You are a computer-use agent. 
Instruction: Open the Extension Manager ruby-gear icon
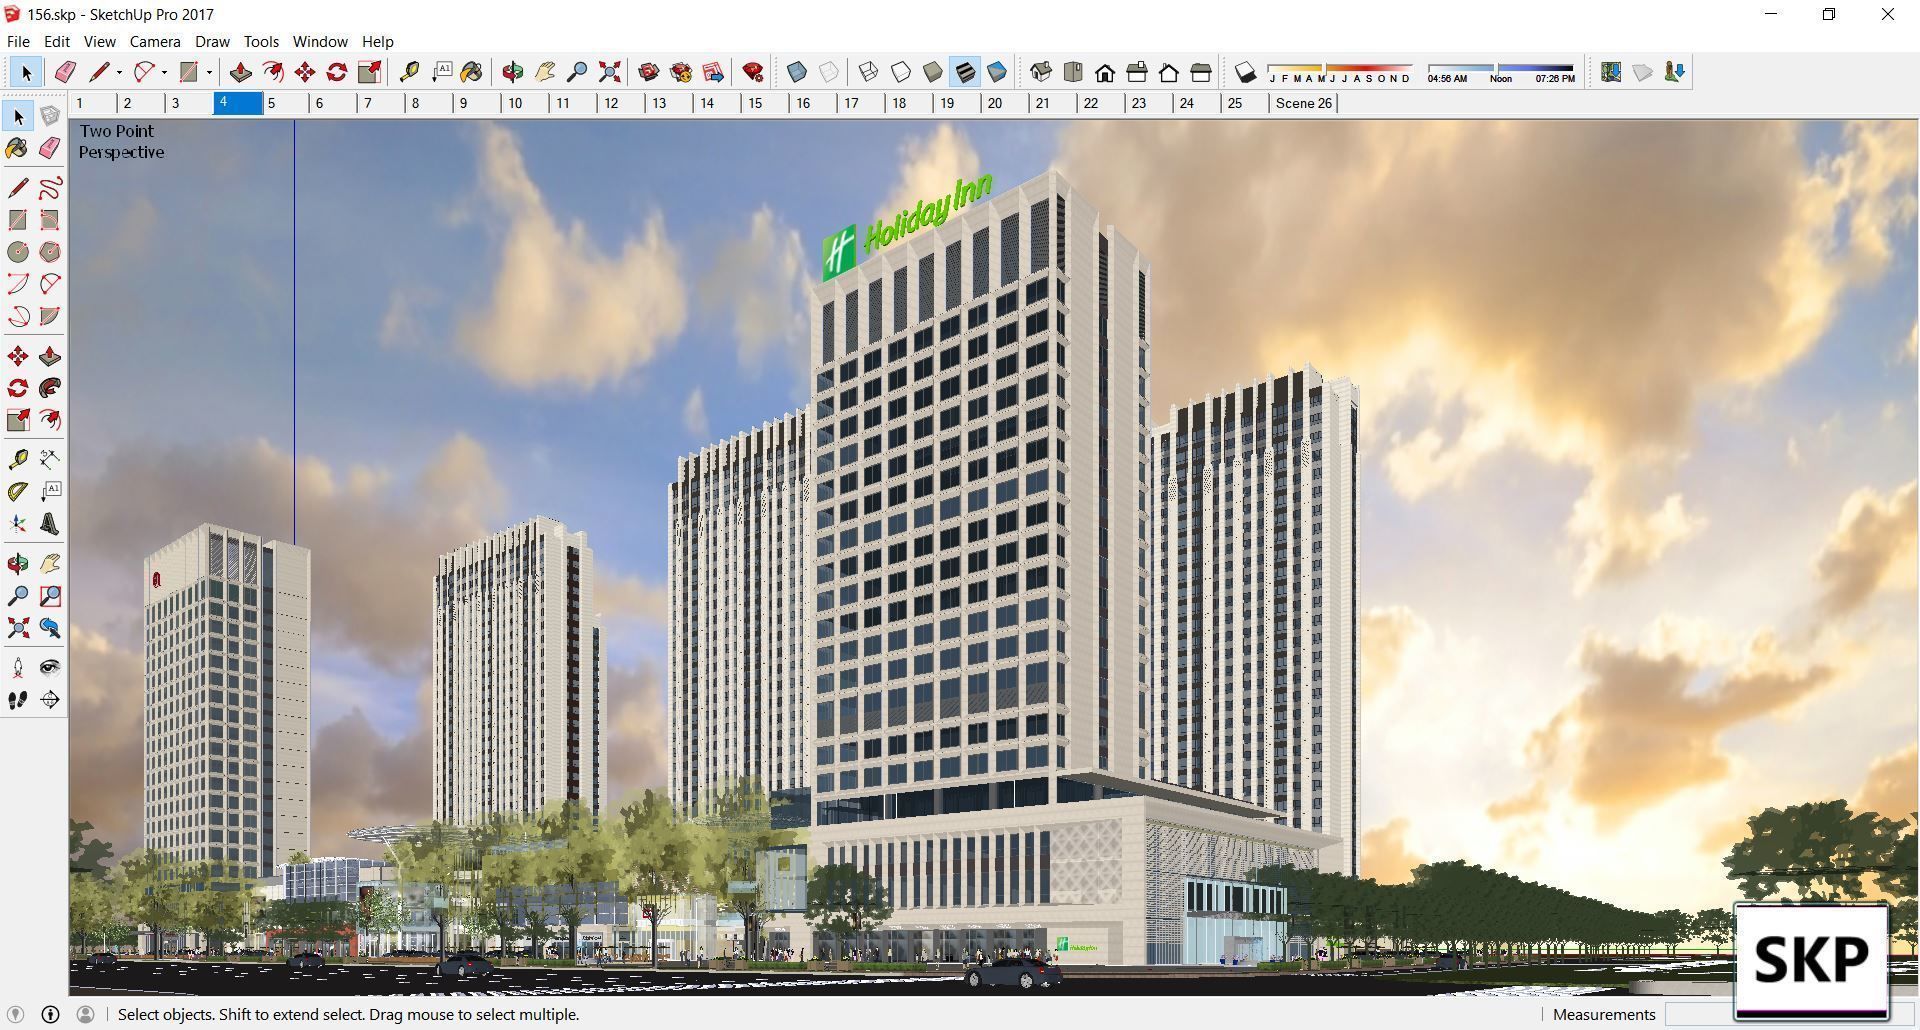(753, 72)
